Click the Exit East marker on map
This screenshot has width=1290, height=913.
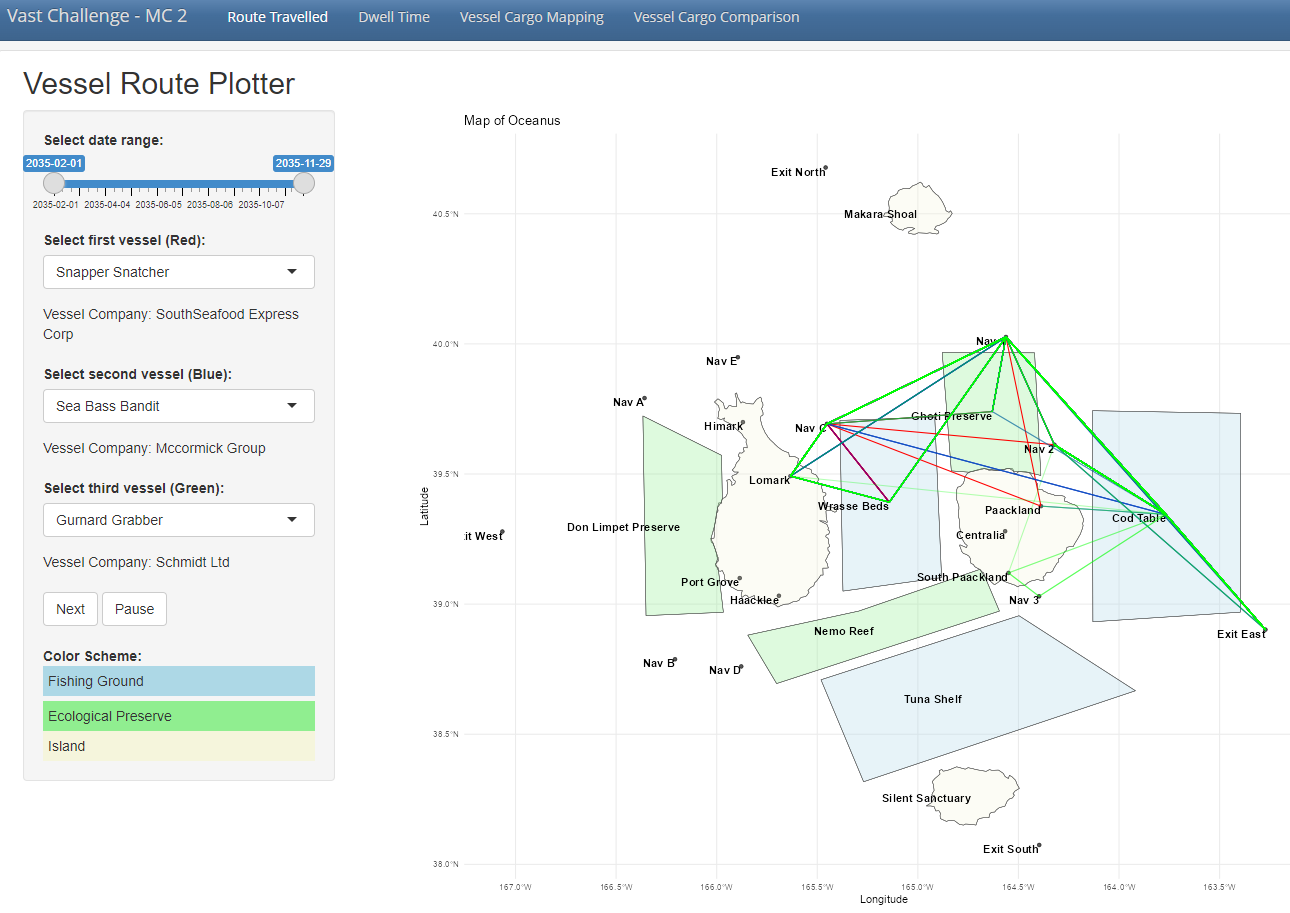tap(1265, 630)
